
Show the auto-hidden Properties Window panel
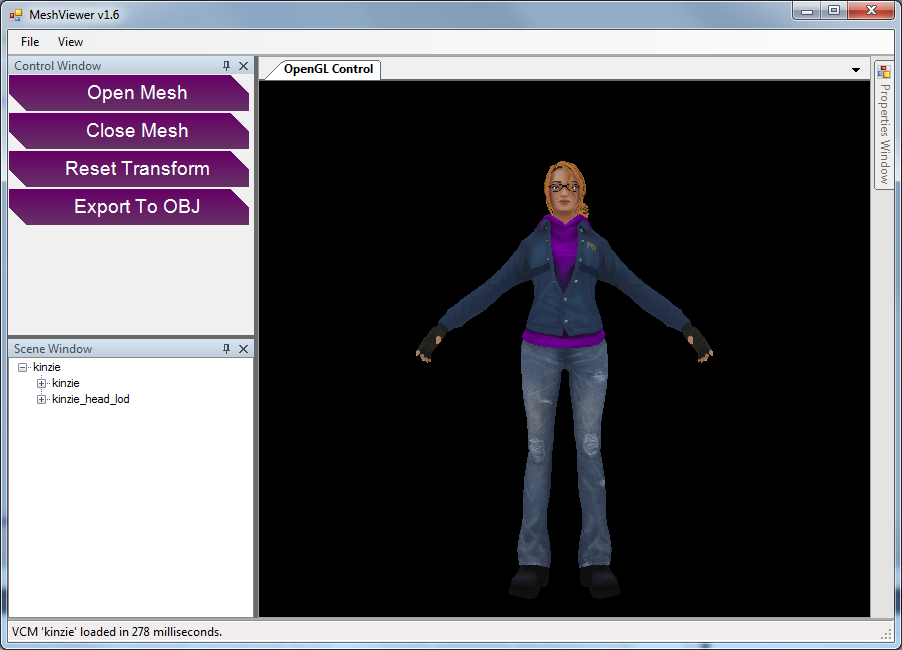click(x=884, y=133)
